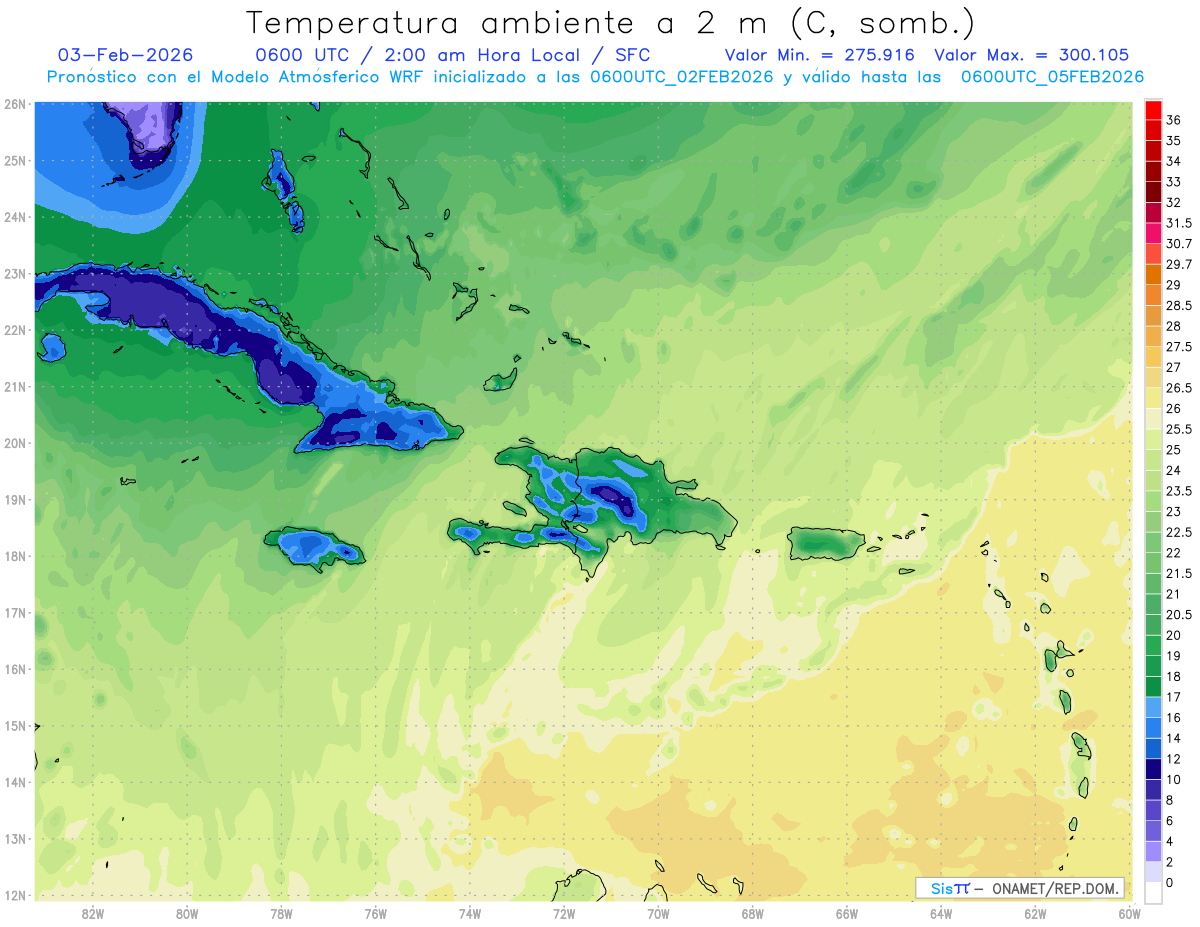Click the '70W' longitude label

click(658, 913)
